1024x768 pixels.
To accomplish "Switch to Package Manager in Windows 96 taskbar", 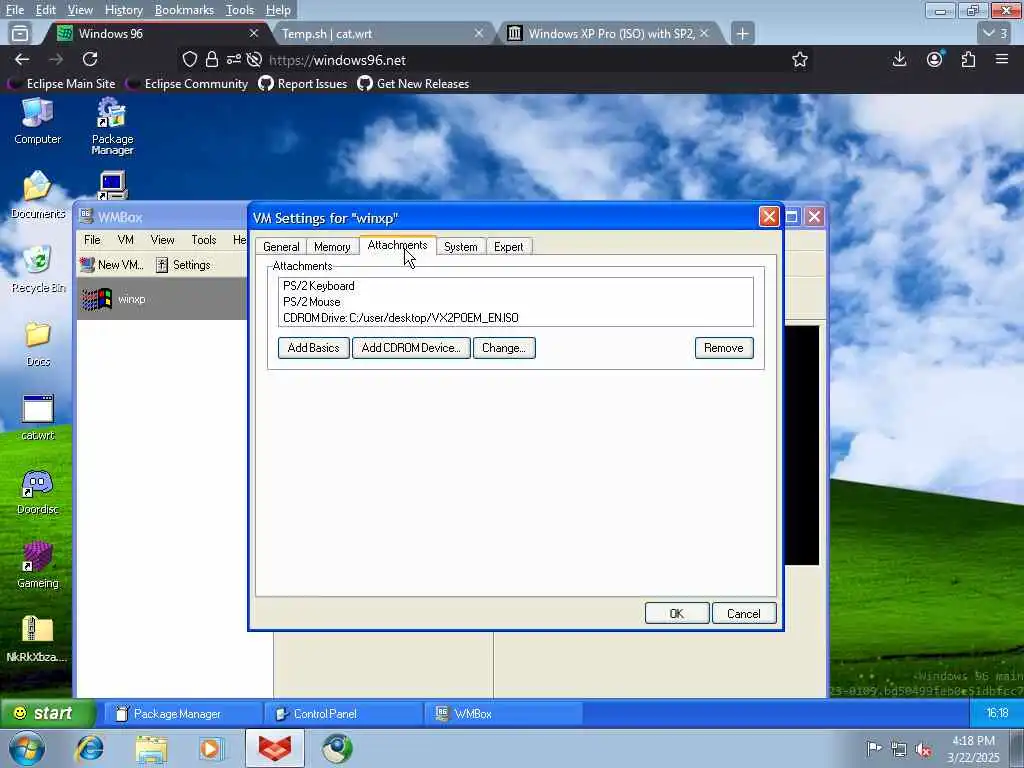I will (x=182, y=714).
